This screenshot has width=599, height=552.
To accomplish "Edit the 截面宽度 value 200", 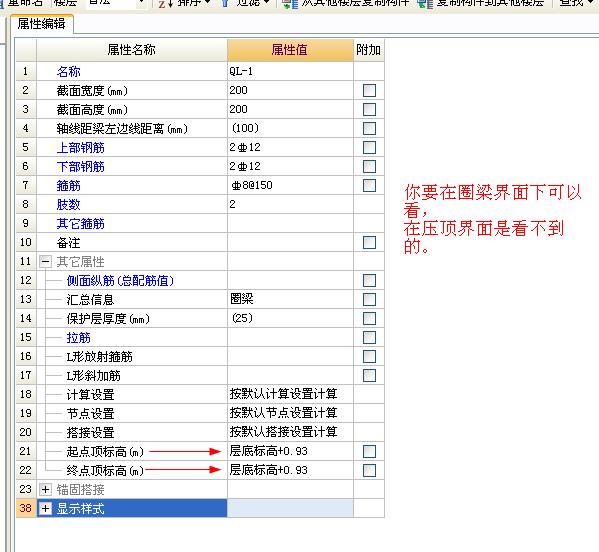I will pos(290,91).
